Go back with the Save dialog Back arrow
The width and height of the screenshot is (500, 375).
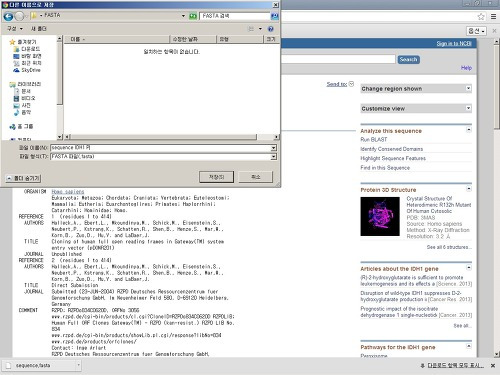[x=8, y=16]
